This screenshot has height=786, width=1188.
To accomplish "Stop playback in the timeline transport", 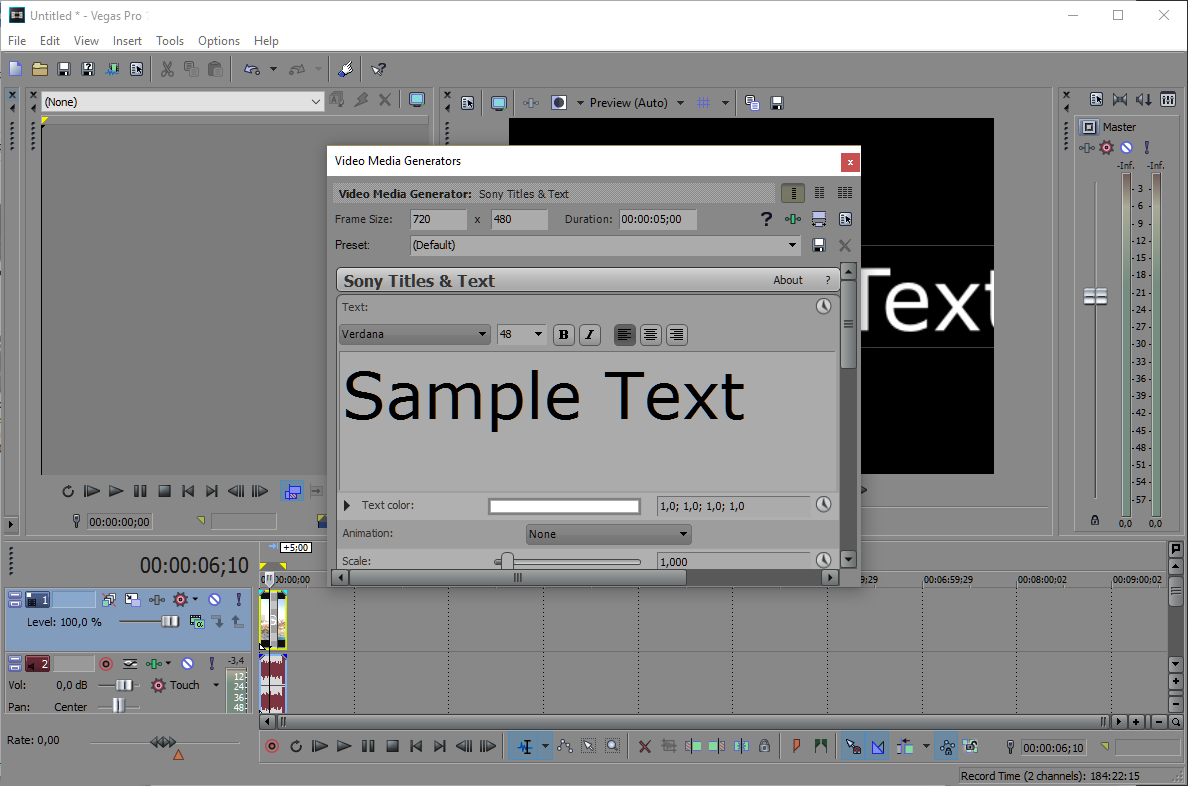I will [x=392, y=747].
